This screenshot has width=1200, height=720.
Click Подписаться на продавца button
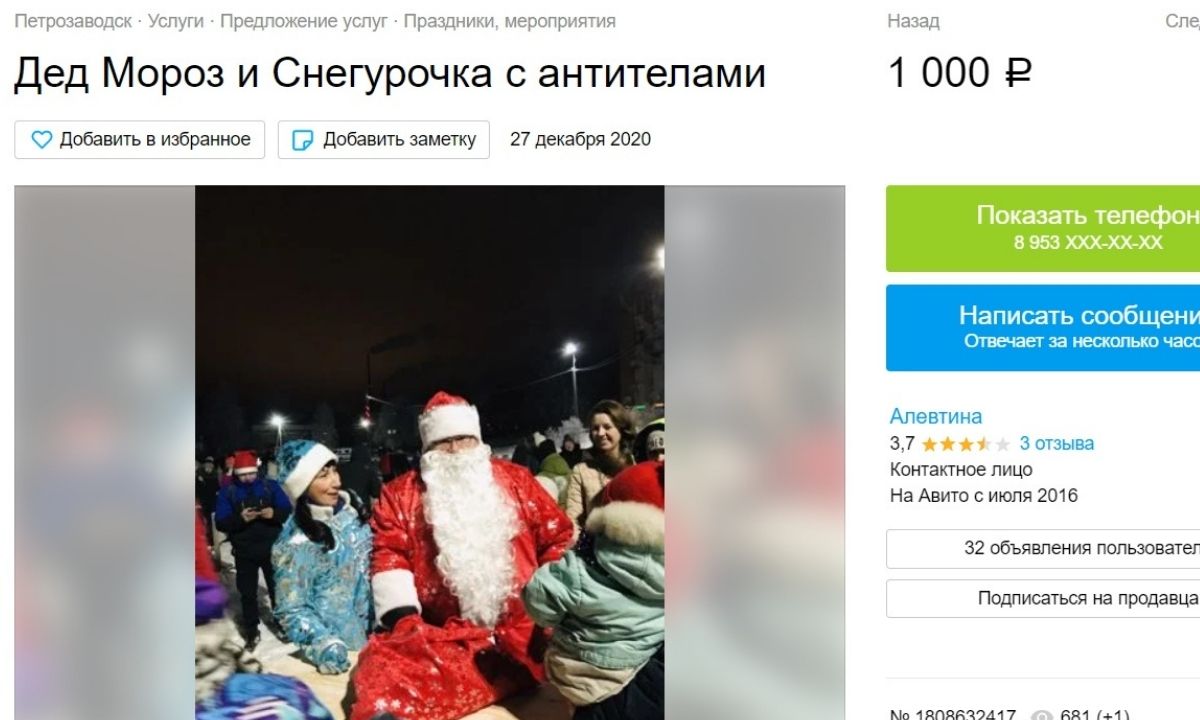coord(1043,598)
